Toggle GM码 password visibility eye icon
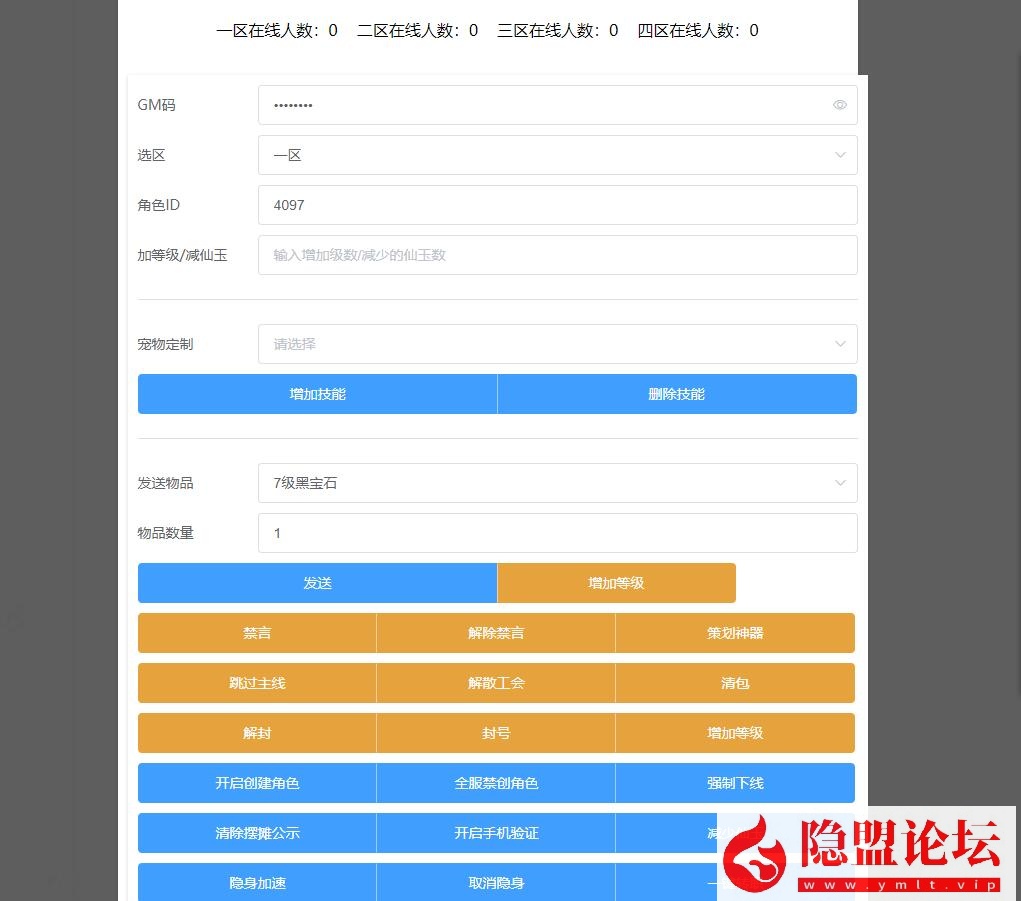The width and height of the screenshot is (1021, 901). click(x=840, y=104)
